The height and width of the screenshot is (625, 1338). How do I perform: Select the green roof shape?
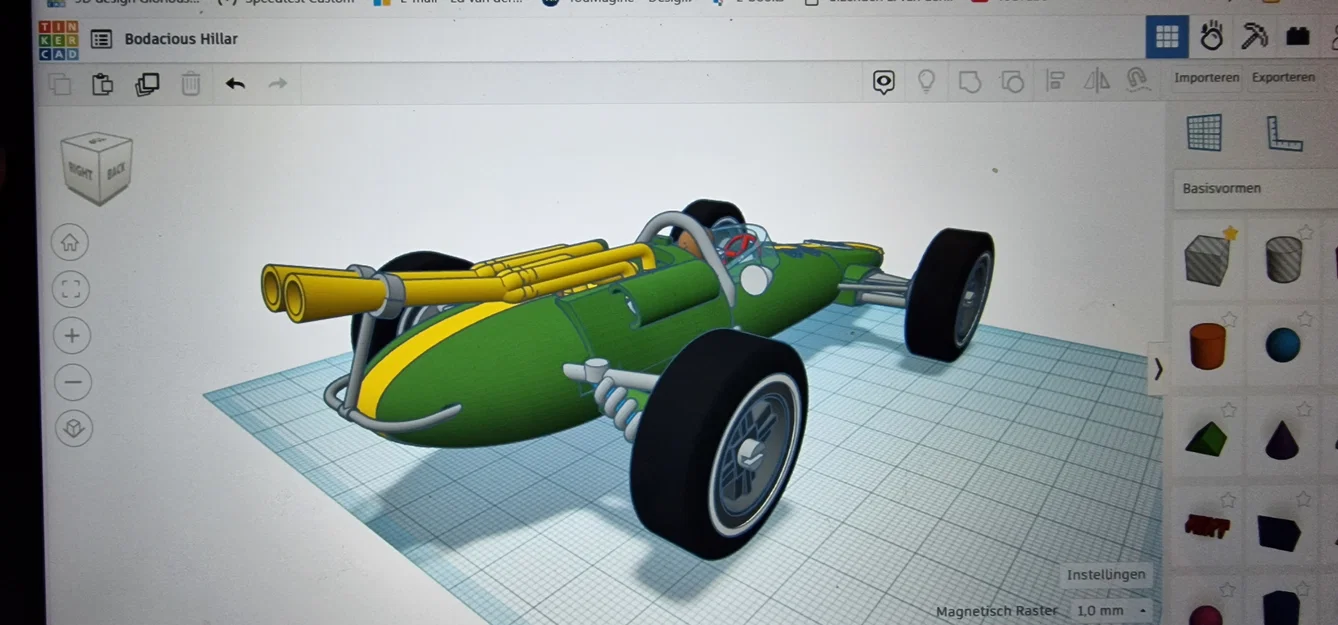click(x=1207, y=438)
